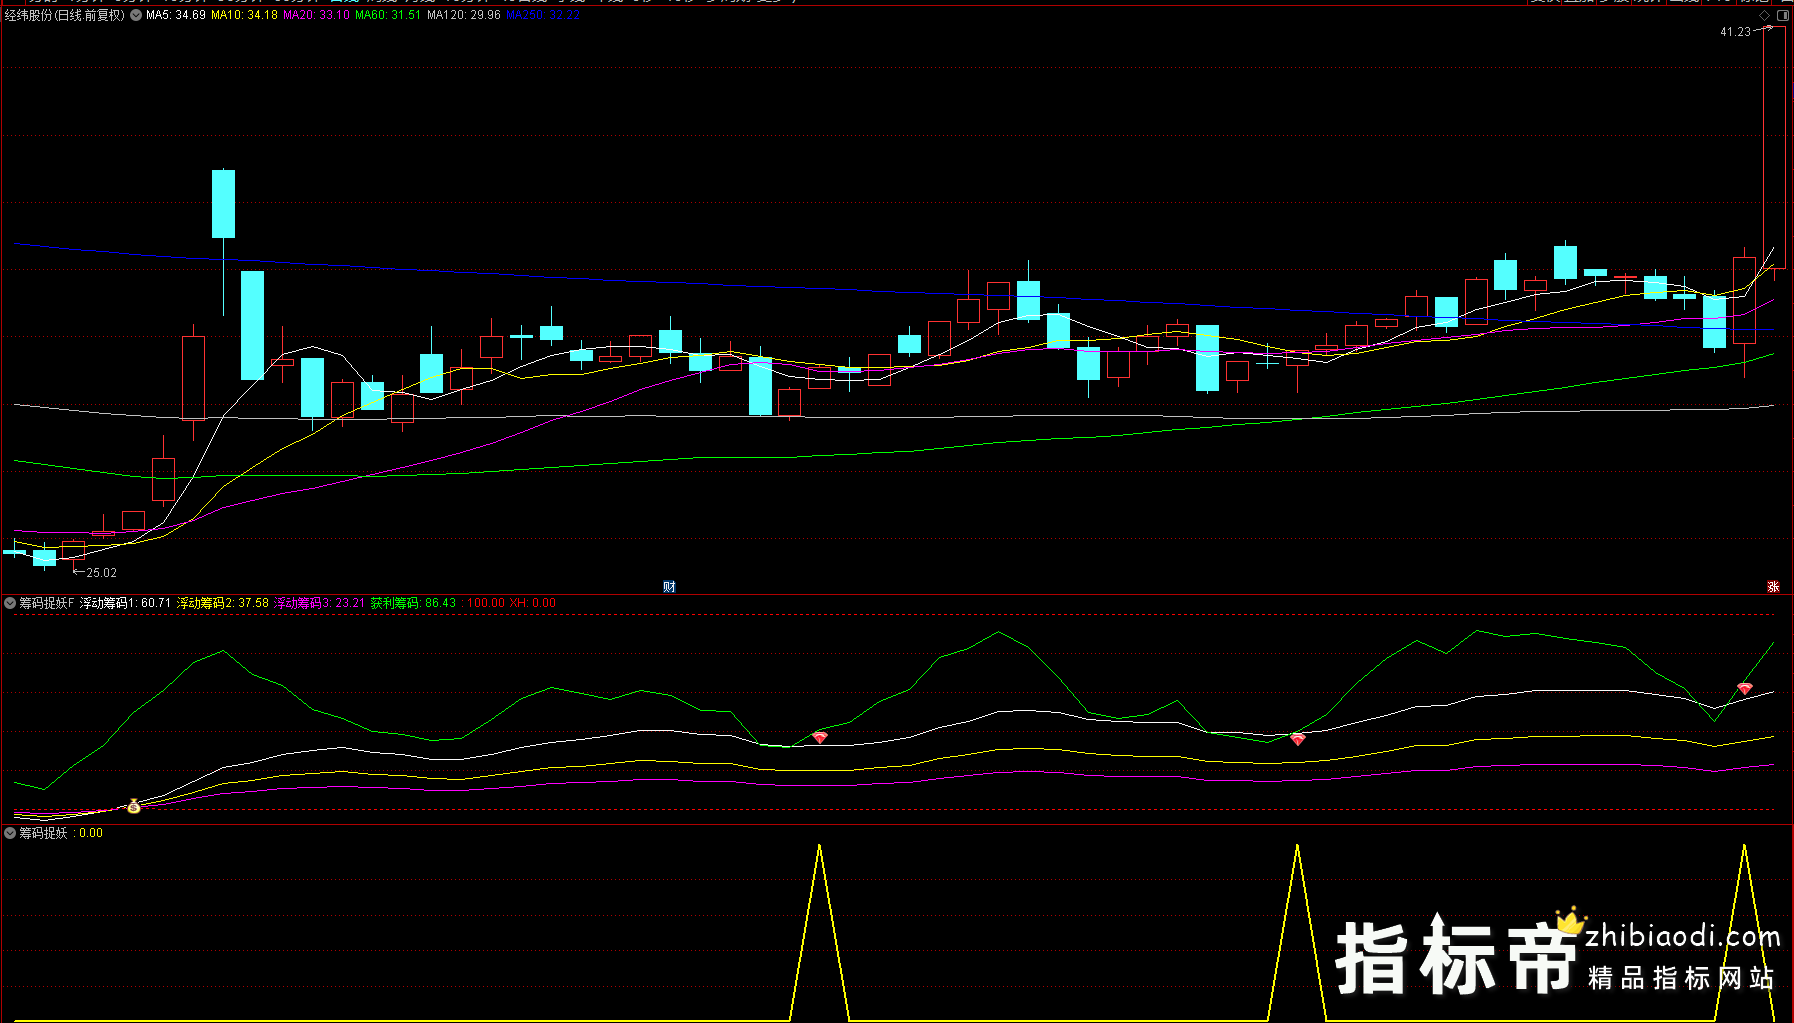Expand the 筹码捉妖 bottom indicator dropdown arrow
Image resolution: width=1794 pixels, height=1023 pixels.
click(x=10, y=833)
